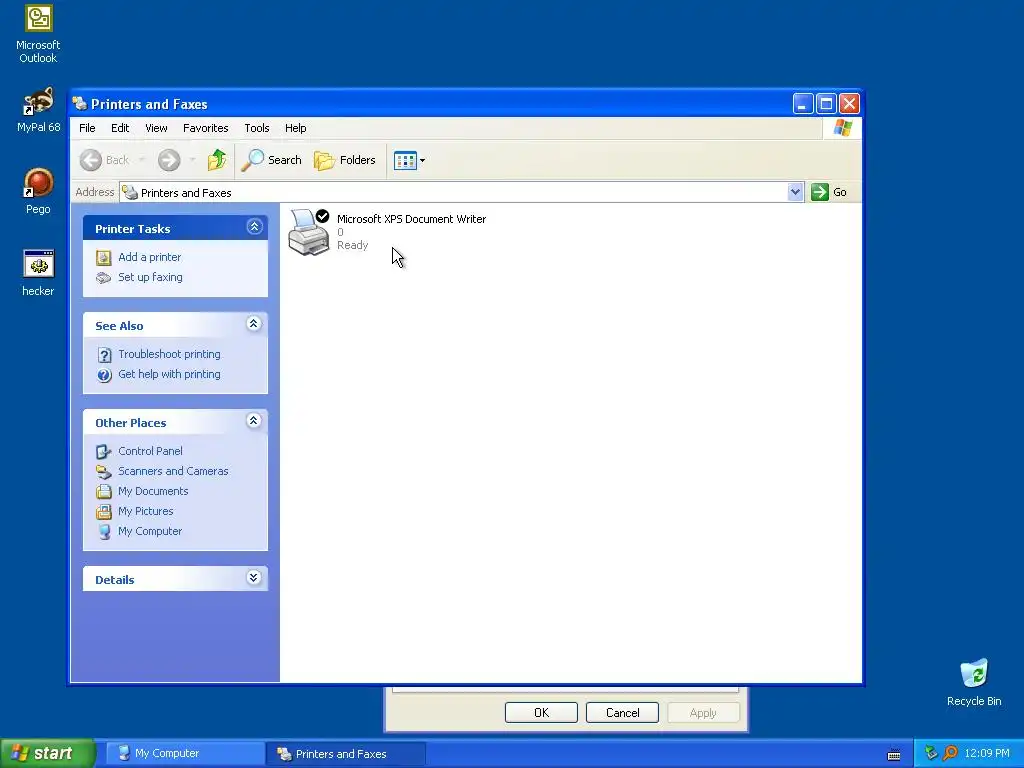The image size is (1024, 768).
Task: Open the Edit menu
Action: pyautogui.click(x=120, y=128)
